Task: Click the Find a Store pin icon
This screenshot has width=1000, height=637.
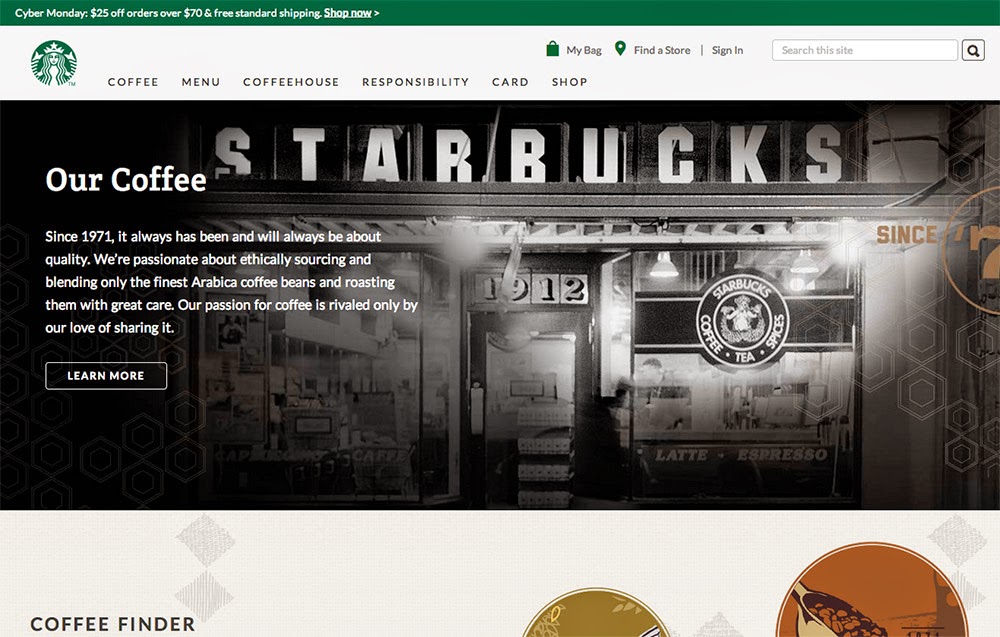Action: 620,49
